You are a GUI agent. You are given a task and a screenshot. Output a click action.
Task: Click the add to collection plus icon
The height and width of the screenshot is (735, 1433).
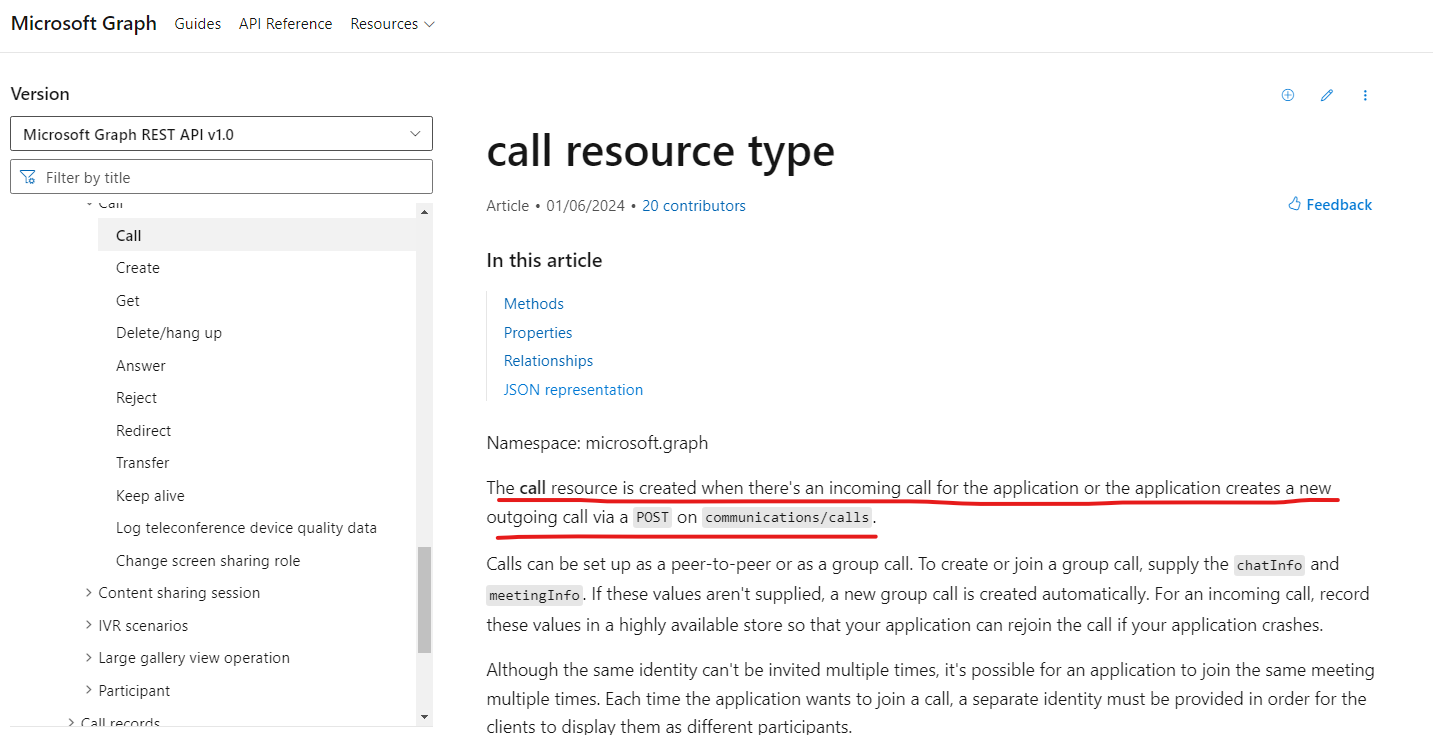pos(1288,95)
